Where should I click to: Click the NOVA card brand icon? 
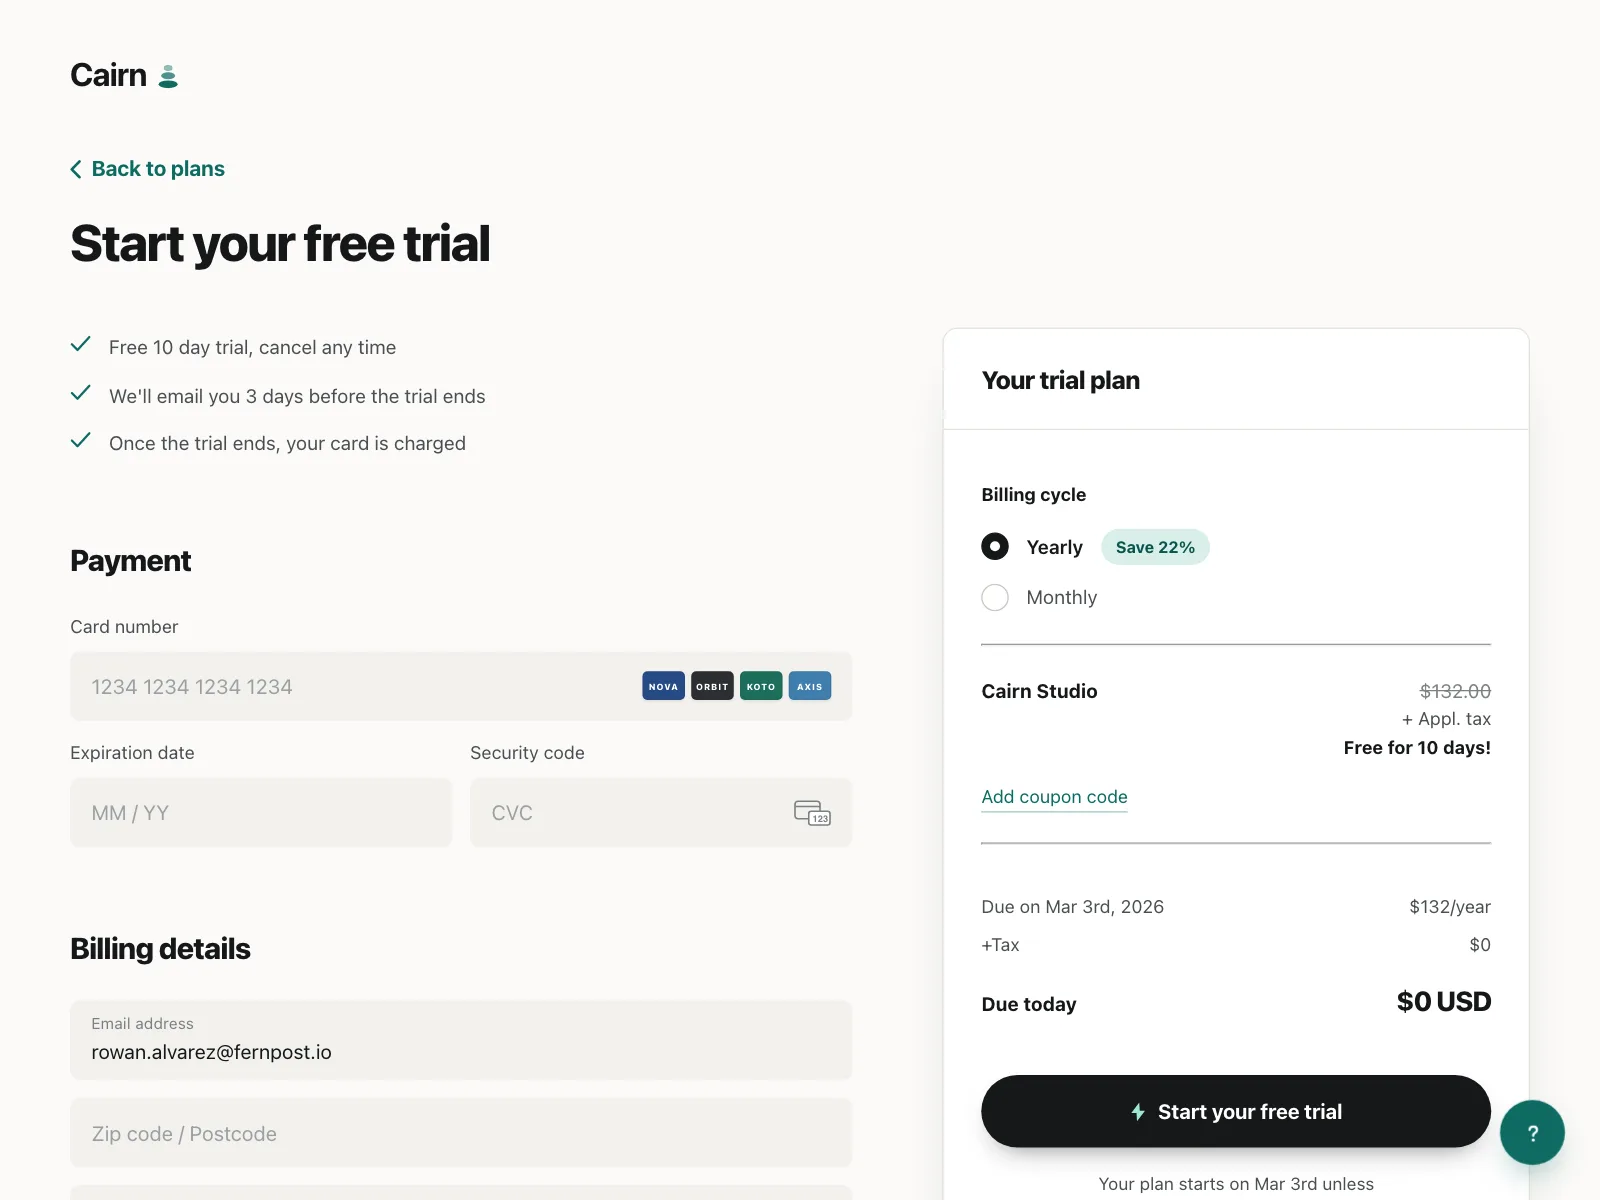[x=663, y=686]
